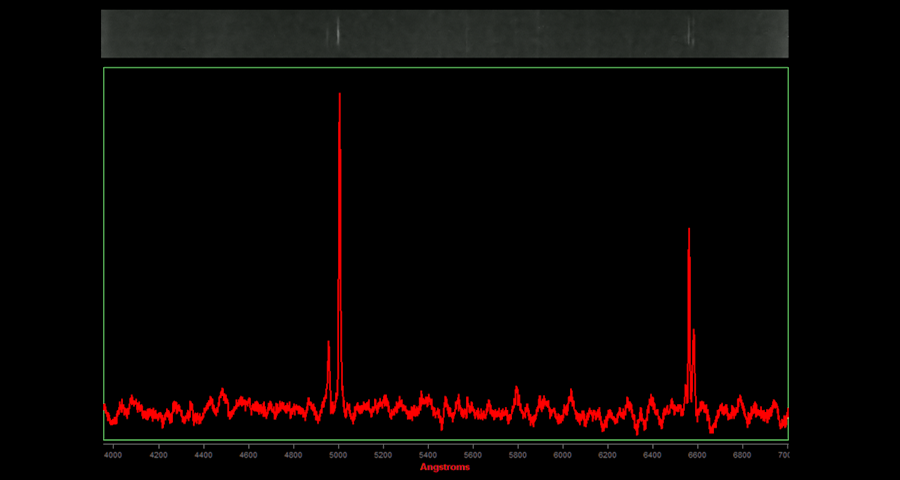Click the 4400 wavelength tick label

pyautogui.click(x=203, y=454)
